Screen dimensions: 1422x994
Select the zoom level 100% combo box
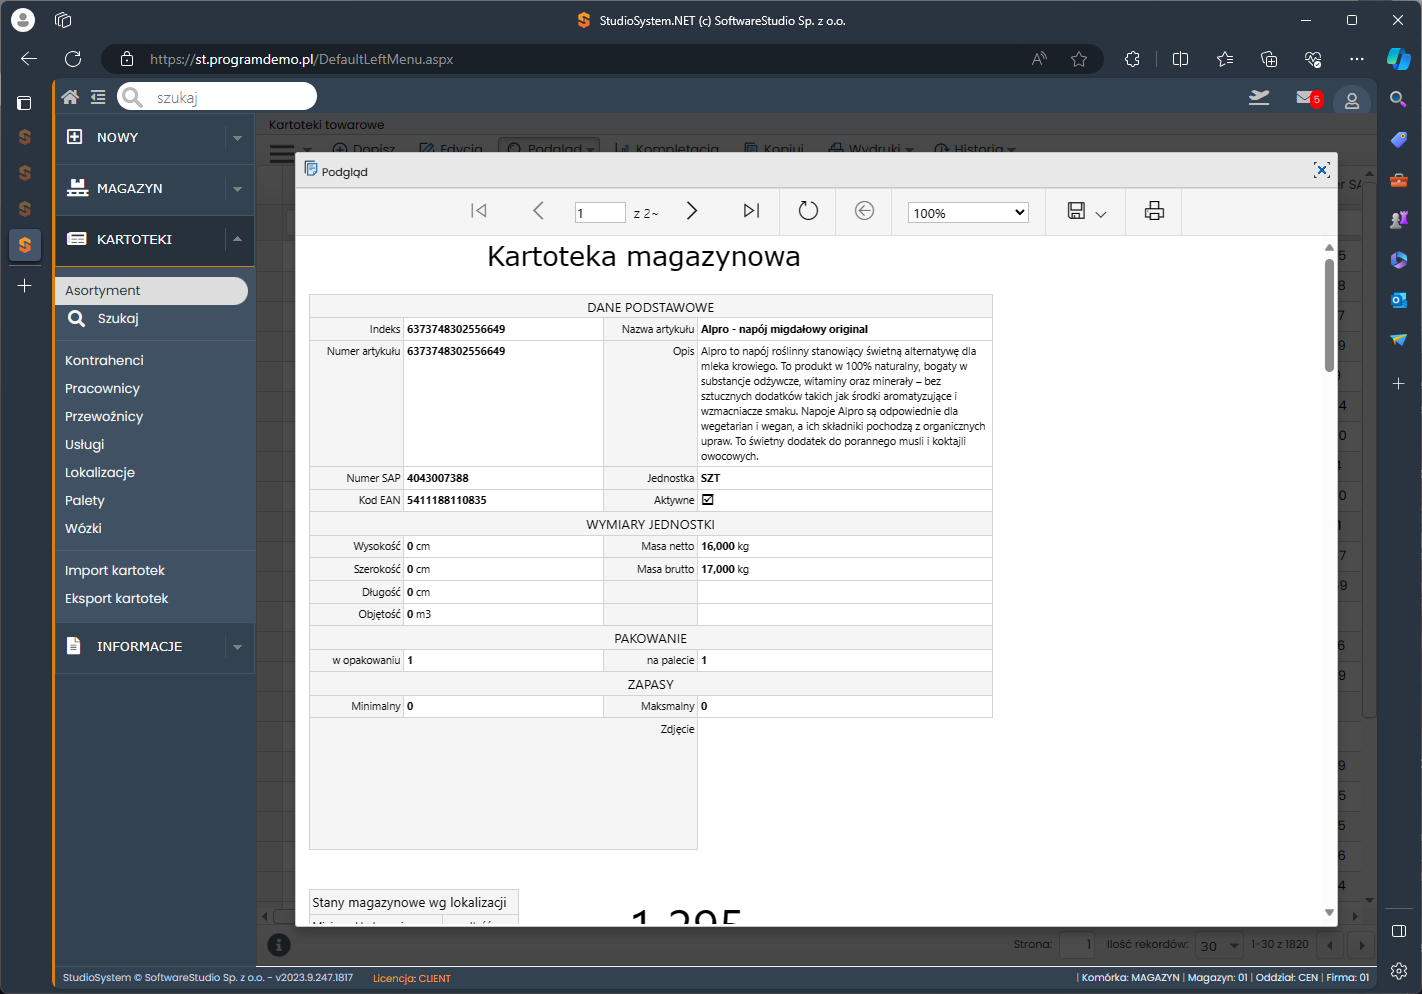[968, 212]
